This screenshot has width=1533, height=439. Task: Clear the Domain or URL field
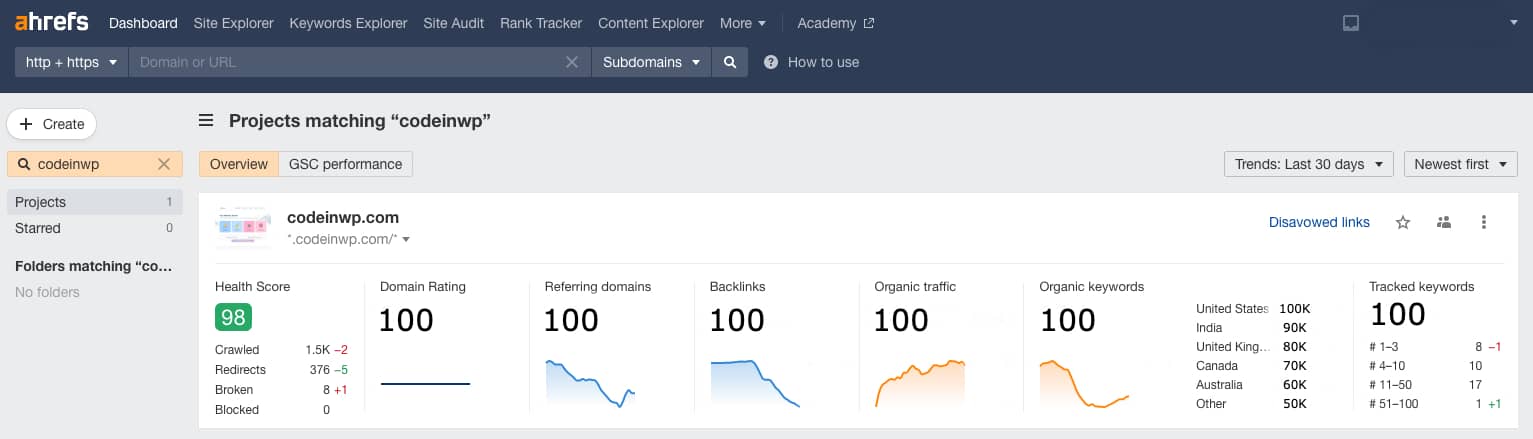[x=572, y=62]
